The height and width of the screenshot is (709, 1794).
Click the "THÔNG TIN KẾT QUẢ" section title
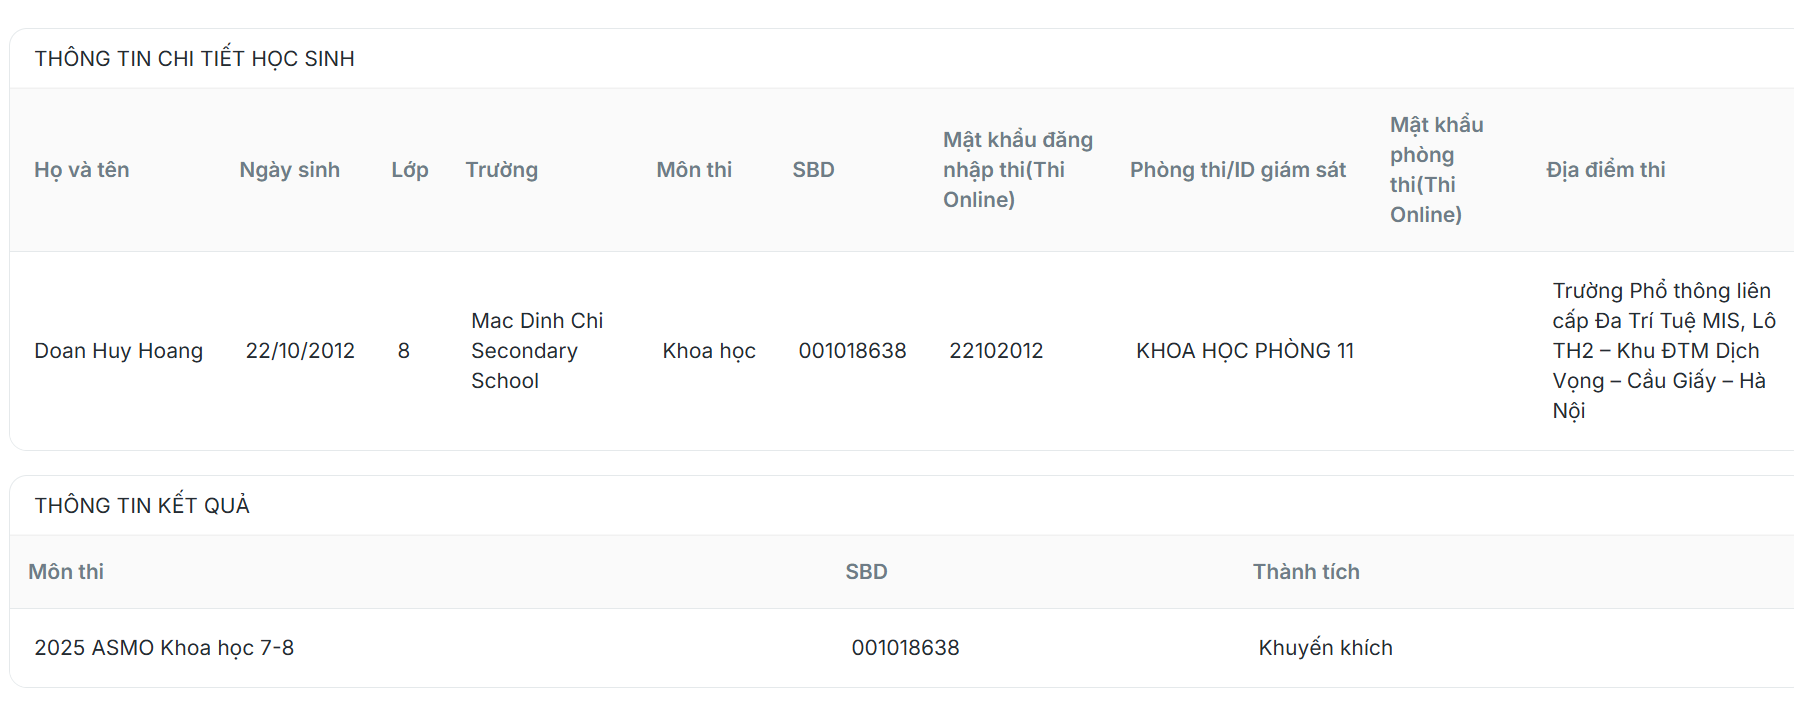point(142,506)
